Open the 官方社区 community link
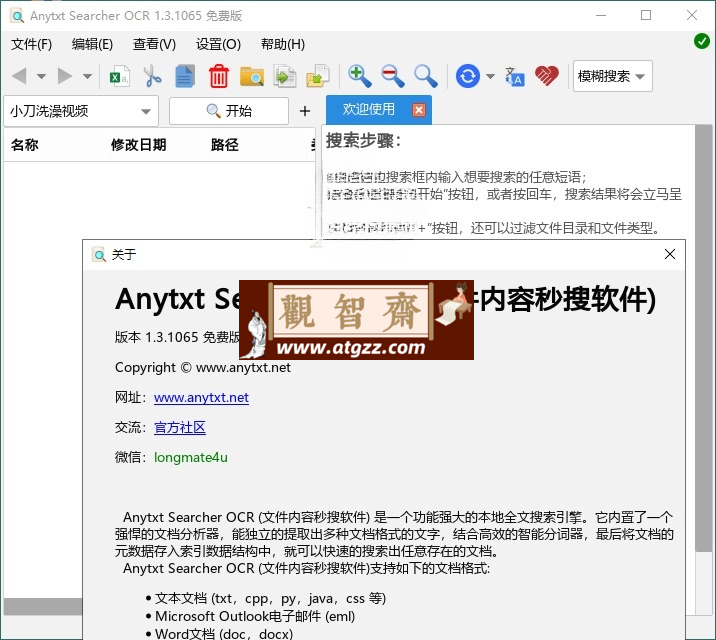The width and height of the screenshot is (716, 640). (x=180, y=427)
